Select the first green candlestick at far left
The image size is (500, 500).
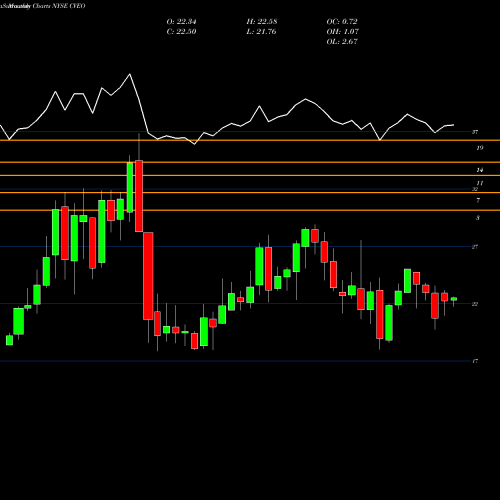[x=9, y=340]
